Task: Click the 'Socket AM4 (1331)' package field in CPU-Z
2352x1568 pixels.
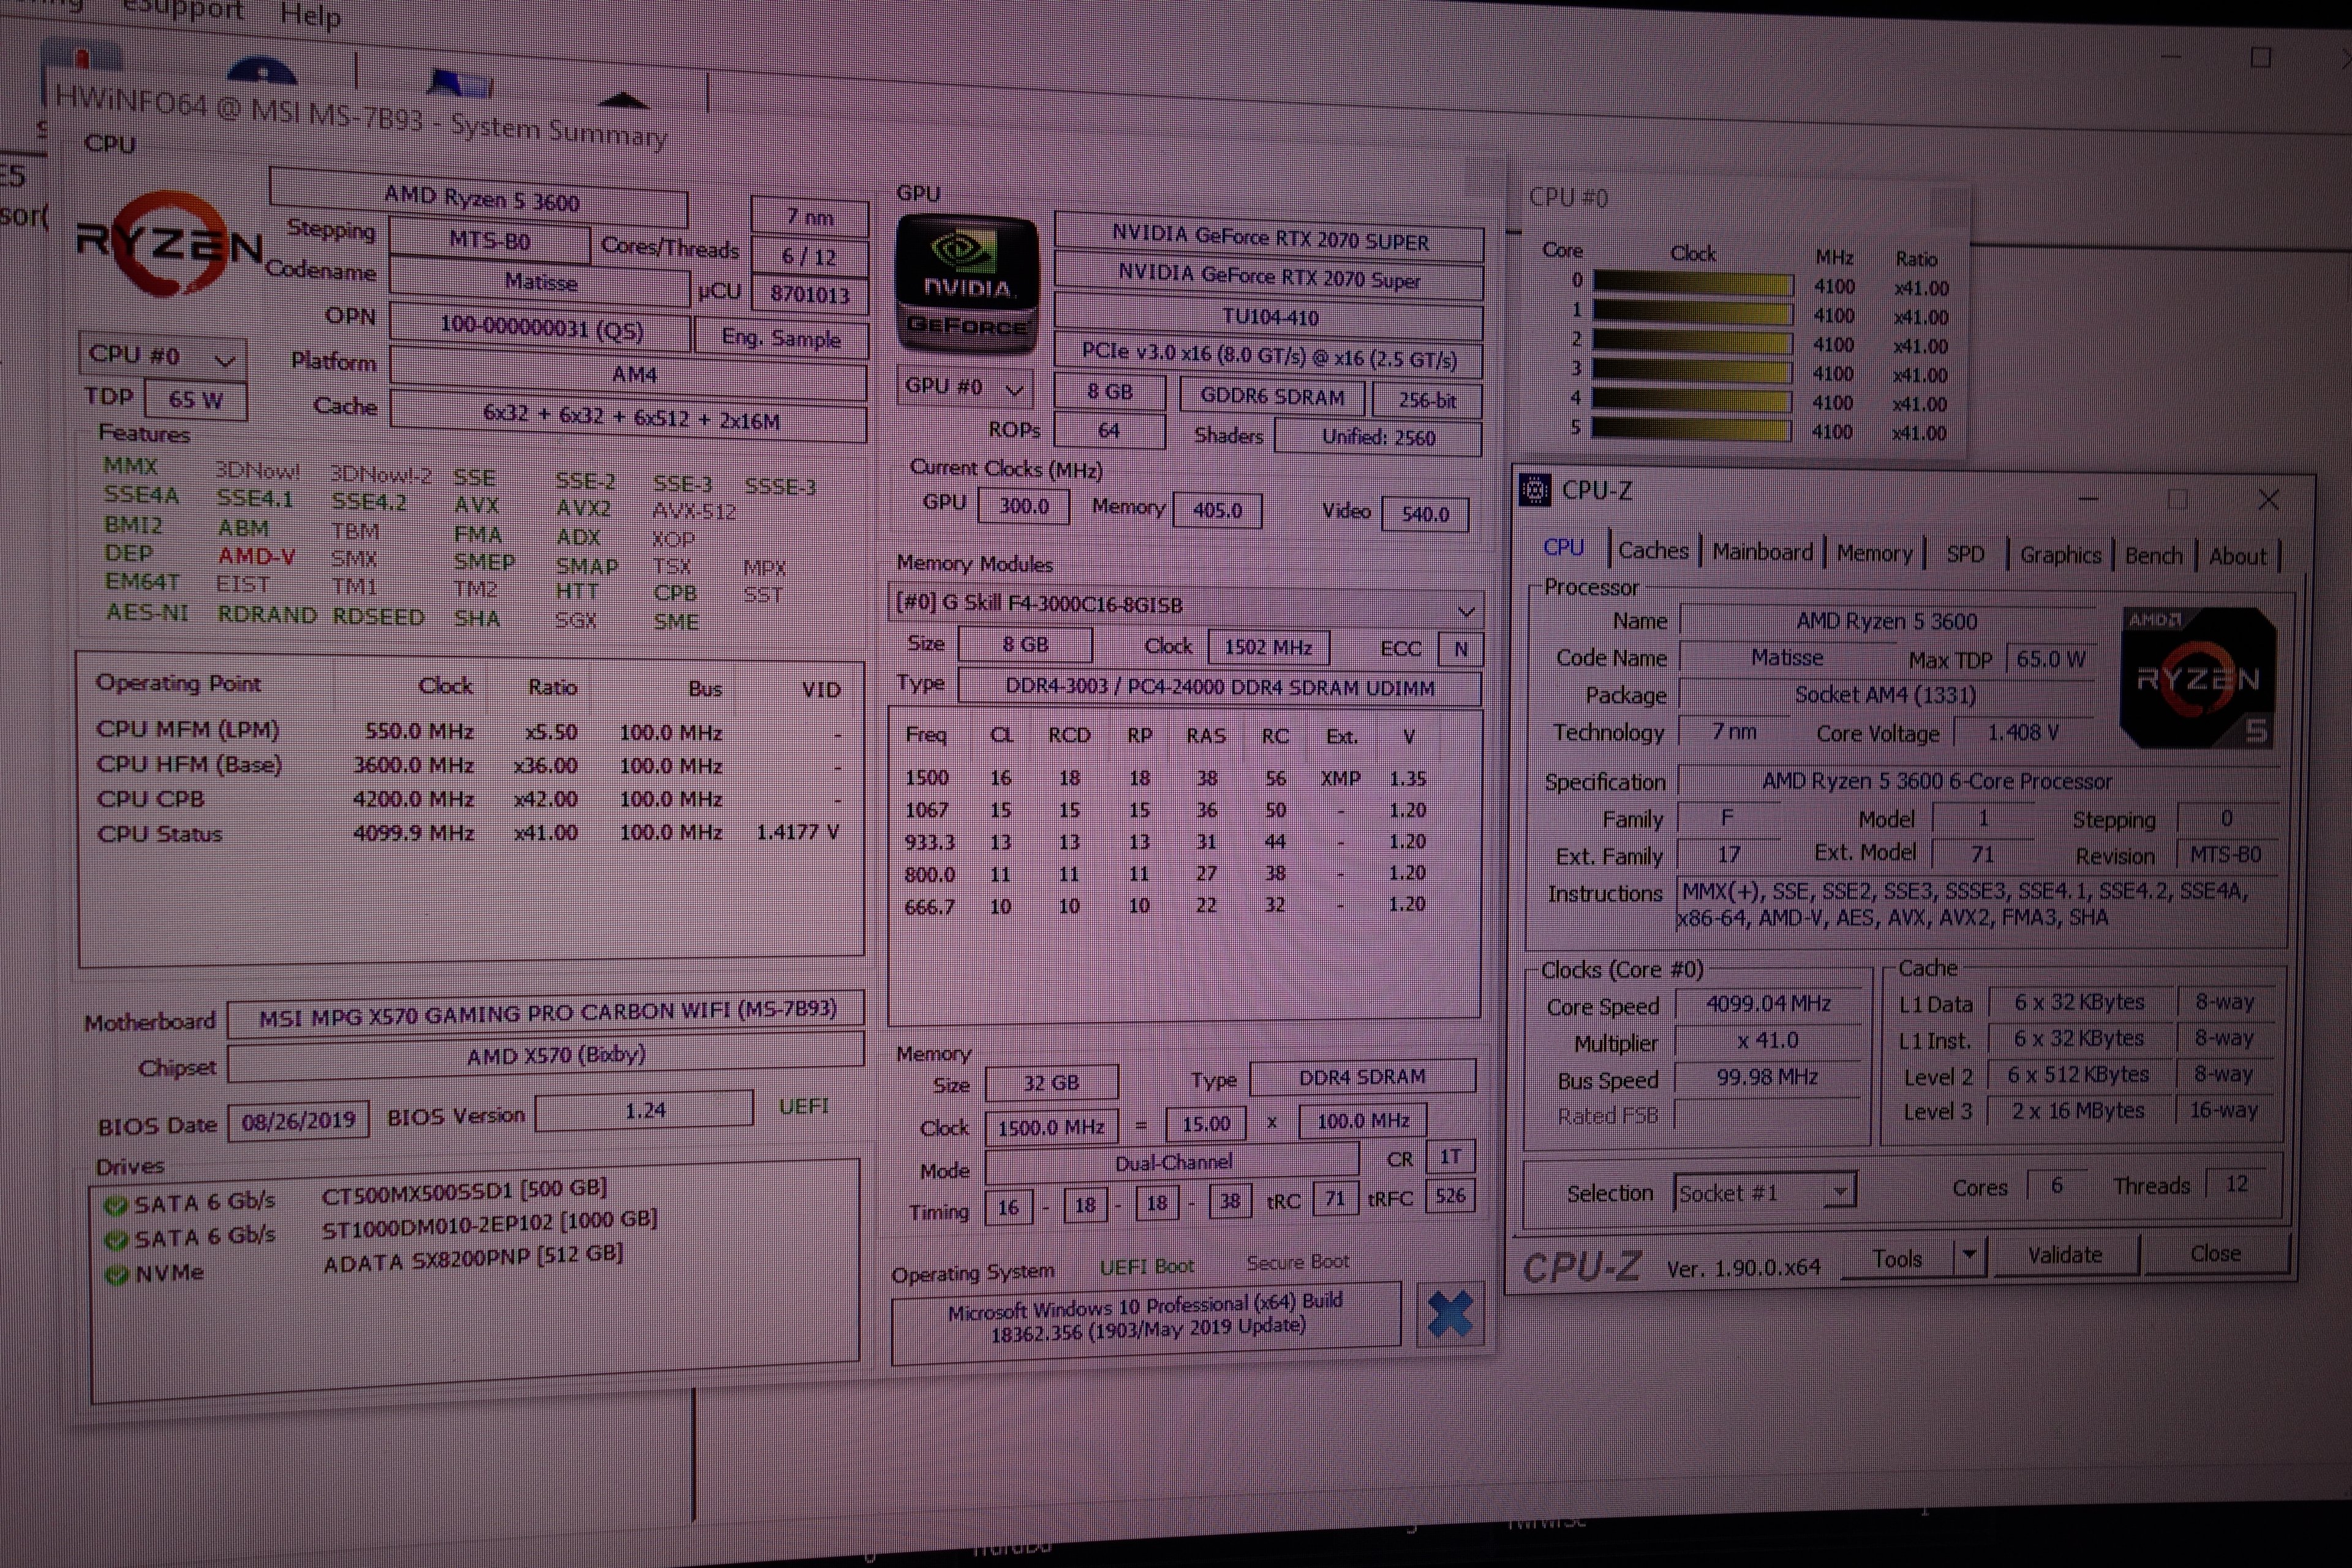Action: (1885, 695)
